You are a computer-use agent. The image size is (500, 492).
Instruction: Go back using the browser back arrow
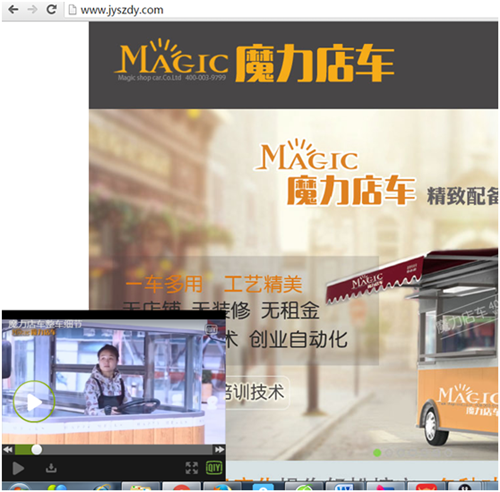click(13, 9)
